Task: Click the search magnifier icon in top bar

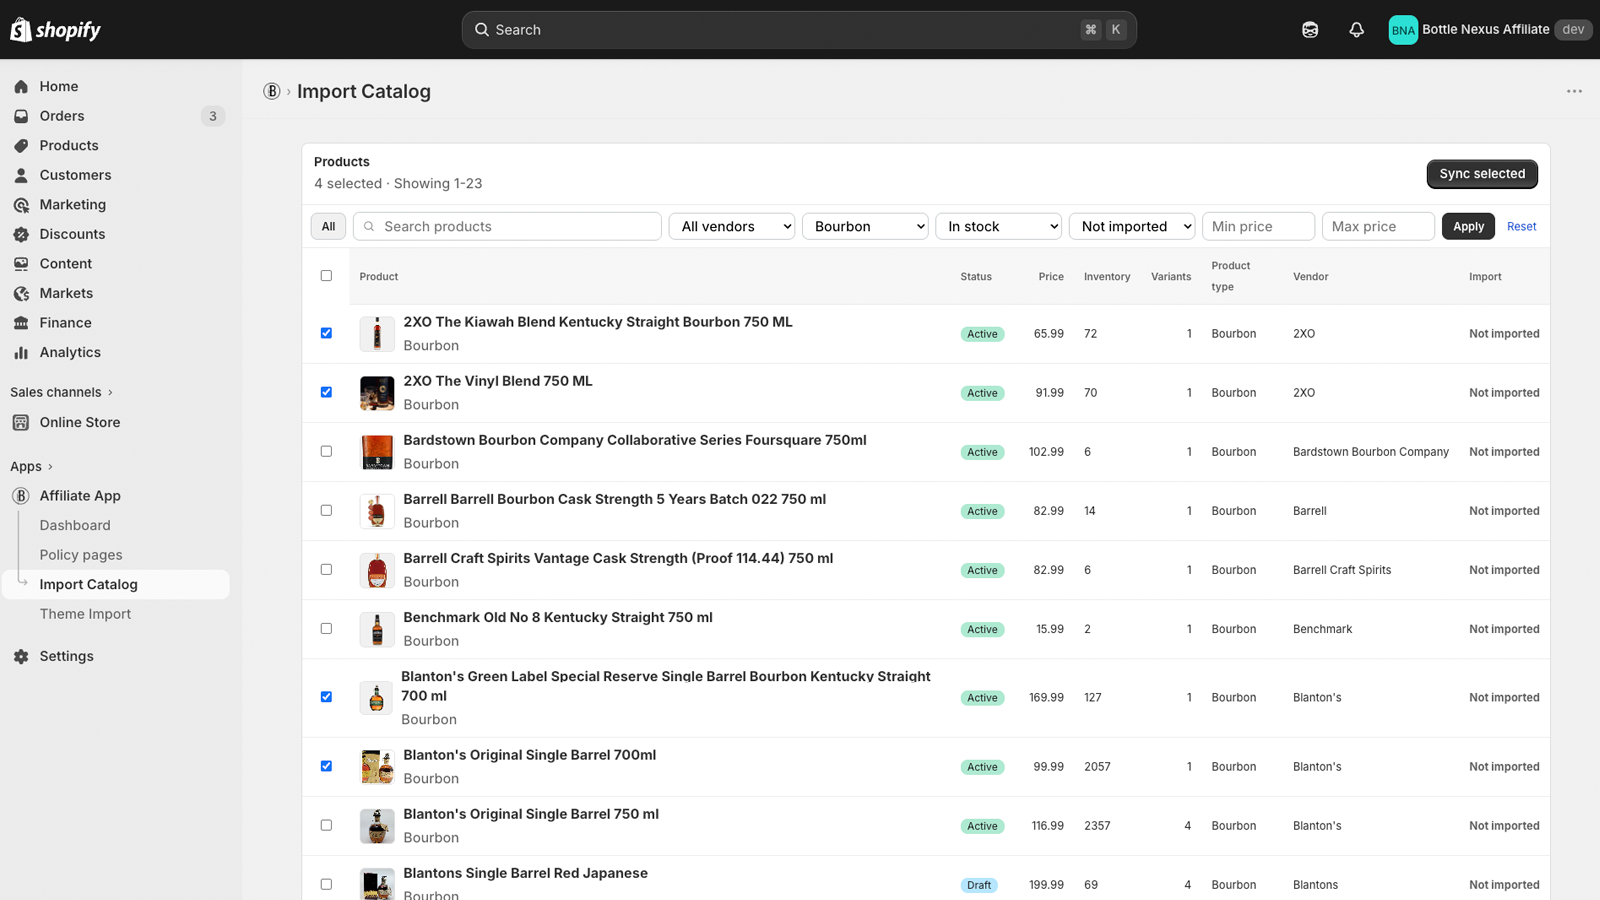Action: point(482,30)
